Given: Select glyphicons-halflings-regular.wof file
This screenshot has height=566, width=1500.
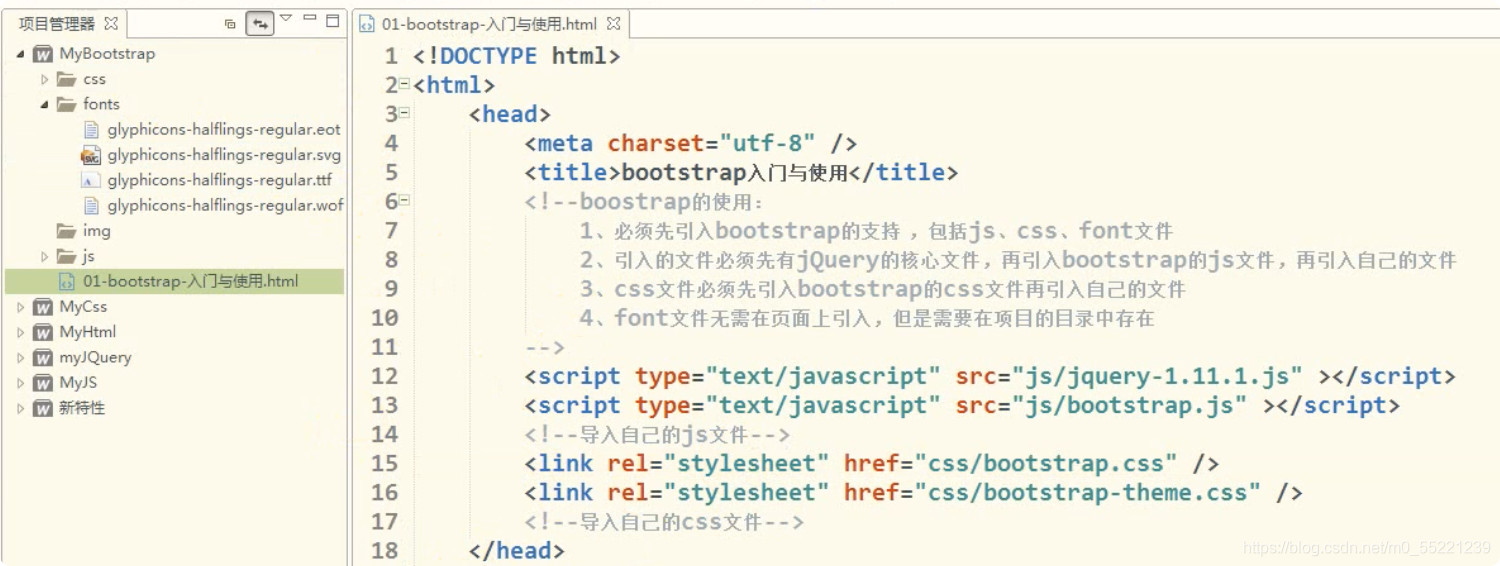Looking at the screenshot, I should [x=225, y=205].
